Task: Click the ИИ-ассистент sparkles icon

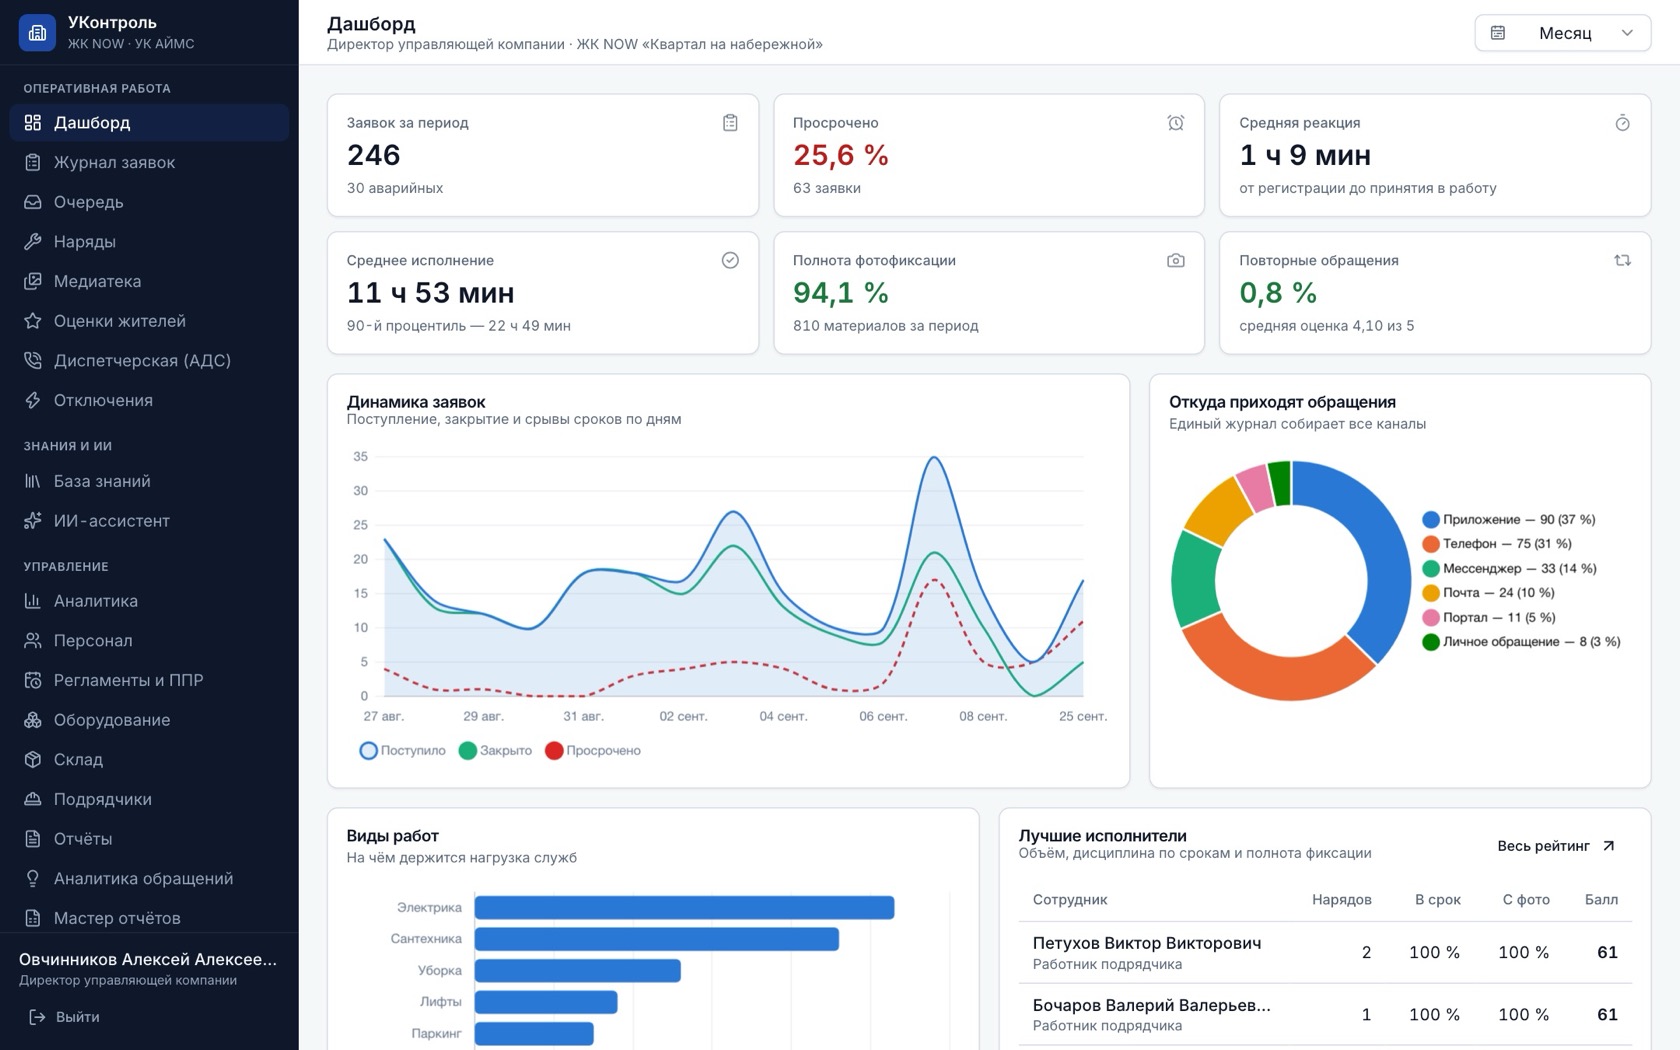Action: 33,520
